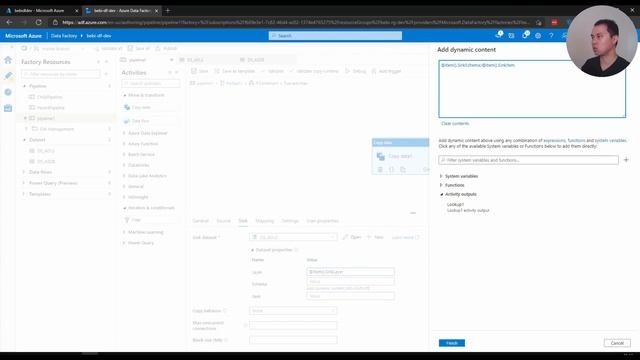This screenshot has height=360, width=640.
Task: Open the help question mark icon
Action: tap(551, 36)
